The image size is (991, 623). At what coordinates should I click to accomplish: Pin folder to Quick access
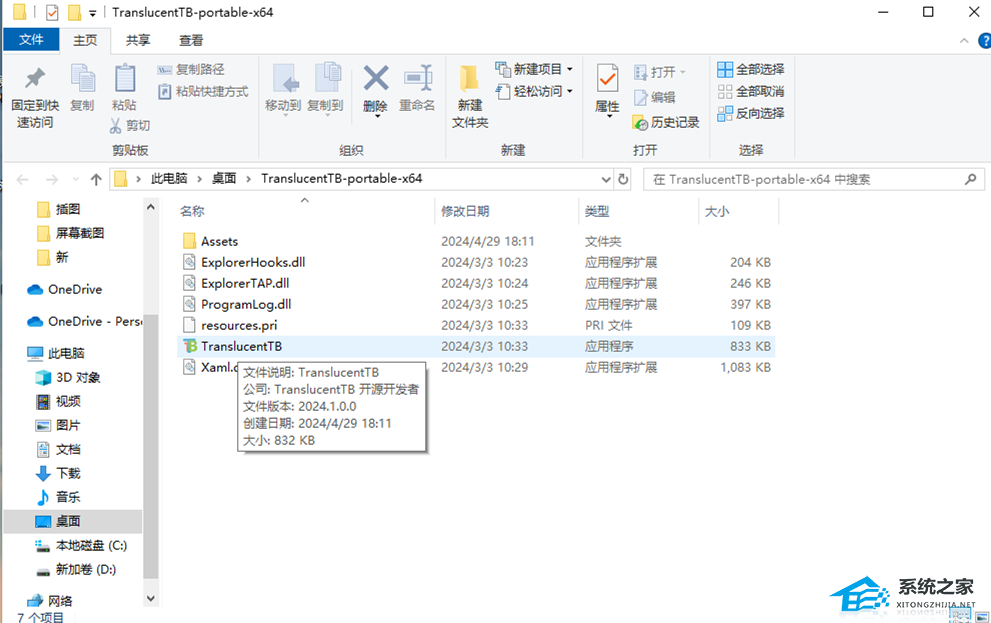click(x=35, y=97)
